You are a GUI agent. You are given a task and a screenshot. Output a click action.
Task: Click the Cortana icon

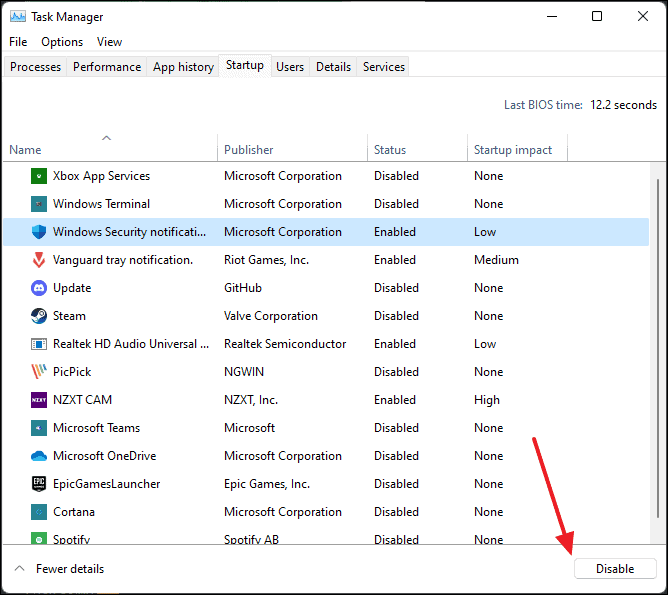tap(39, 512)
